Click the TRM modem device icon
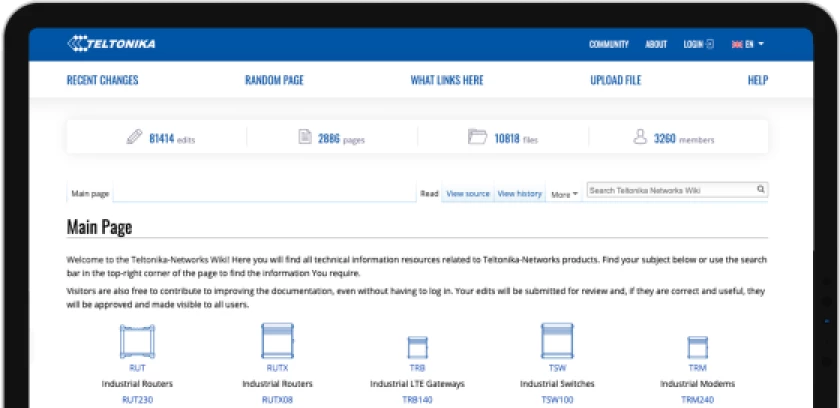The image size is (840, 408). (698, 347)
